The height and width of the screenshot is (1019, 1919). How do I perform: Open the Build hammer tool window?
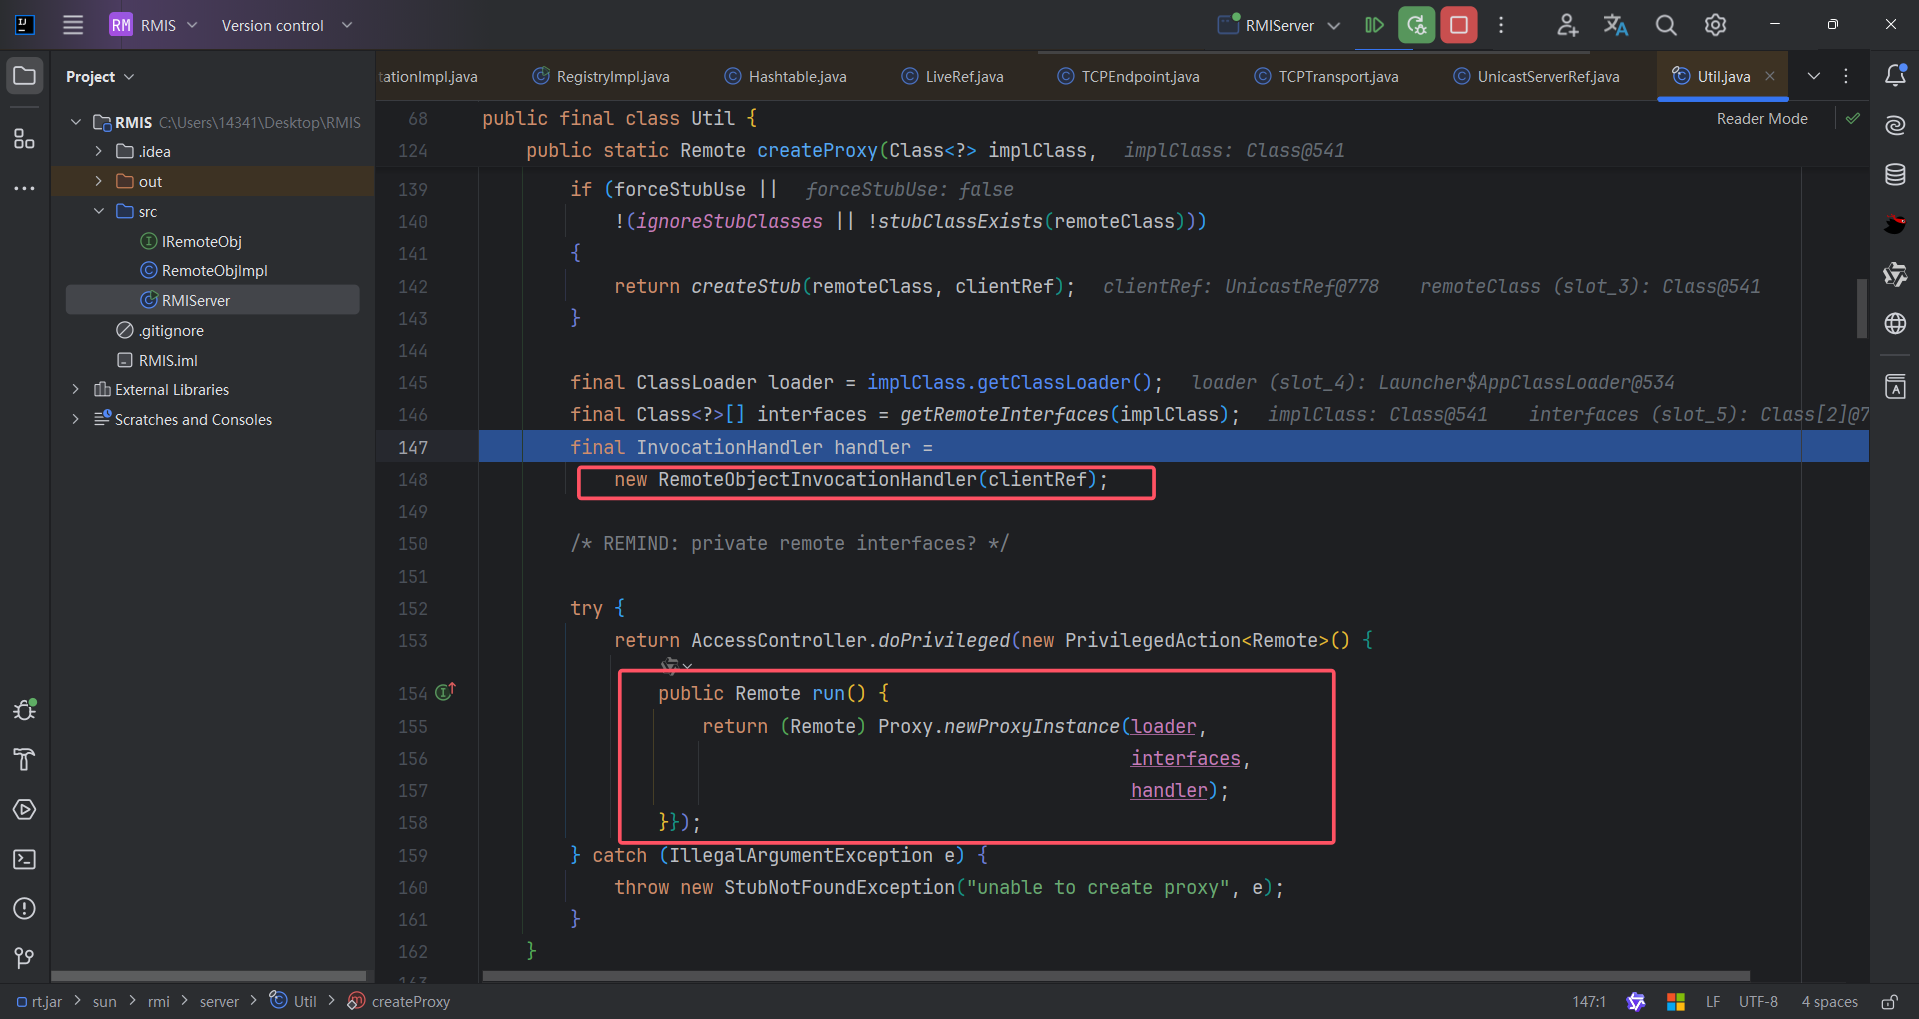tap(25, 760)
